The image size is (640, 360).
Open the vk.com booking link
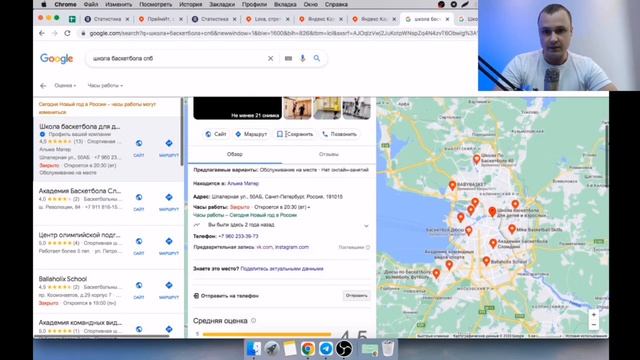[264, 247]
